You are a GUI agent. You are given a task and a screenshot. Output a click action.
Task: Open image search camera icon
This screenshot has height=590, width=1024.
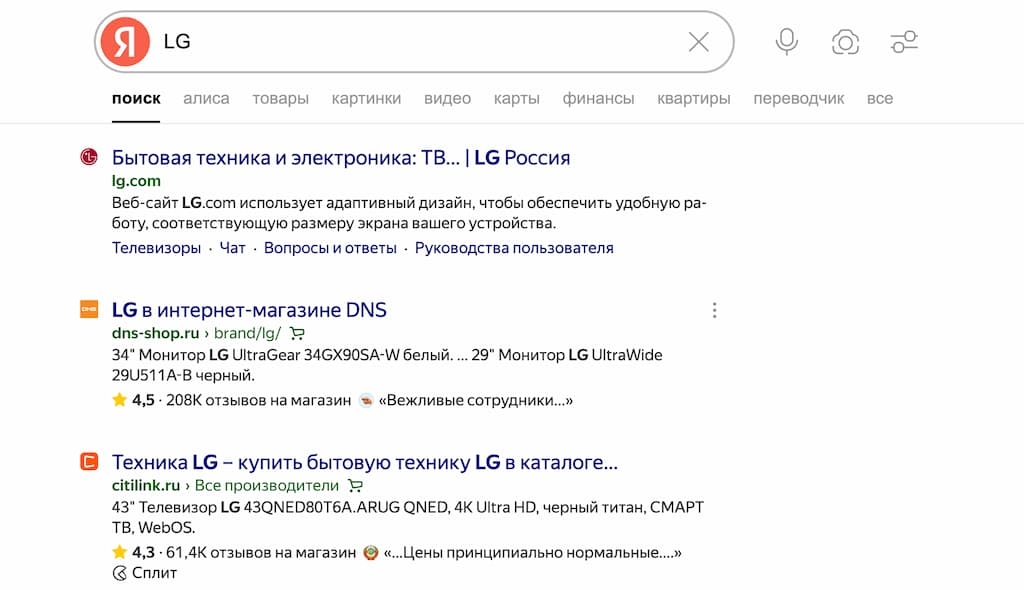(x=845, y=42)
